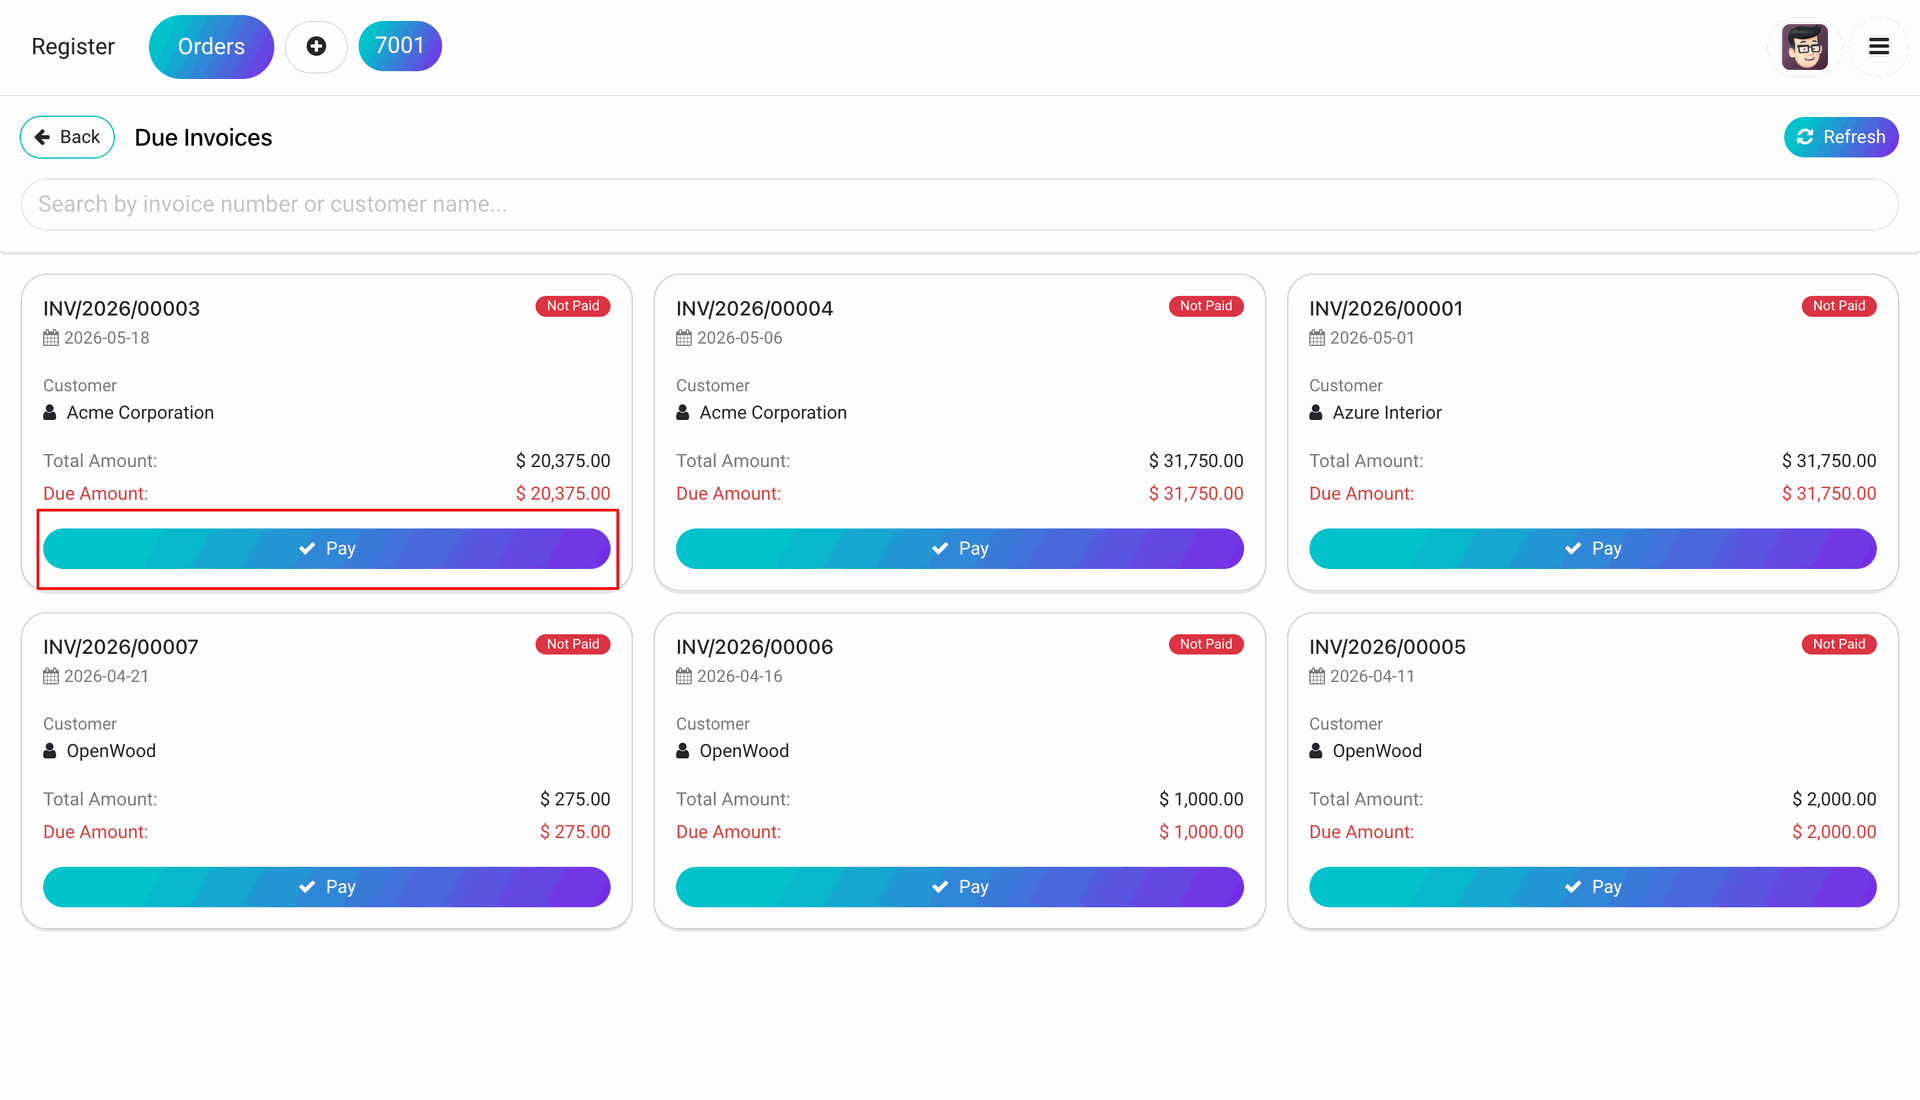This screenshot has width=1920, height=1100.
Task: Click calendar icon on INV/2026/00005
Action: pos(1317,676)
